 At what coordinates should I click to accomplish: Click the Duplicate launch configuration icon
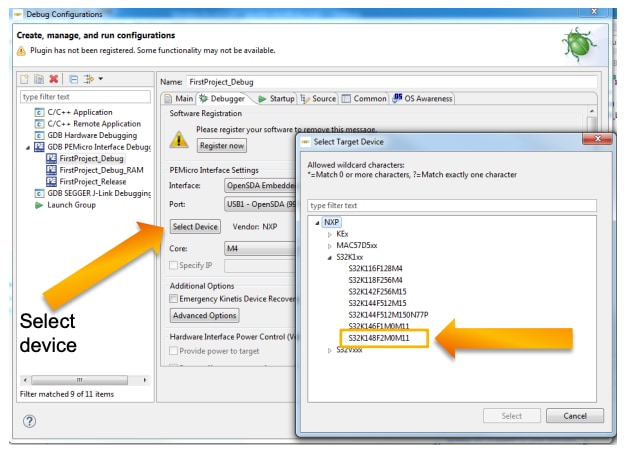38,78
